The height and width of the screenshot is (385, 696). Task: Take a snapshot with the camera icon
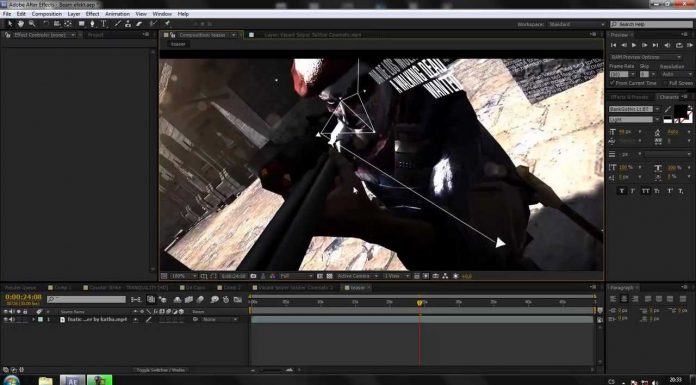[253, 276]
